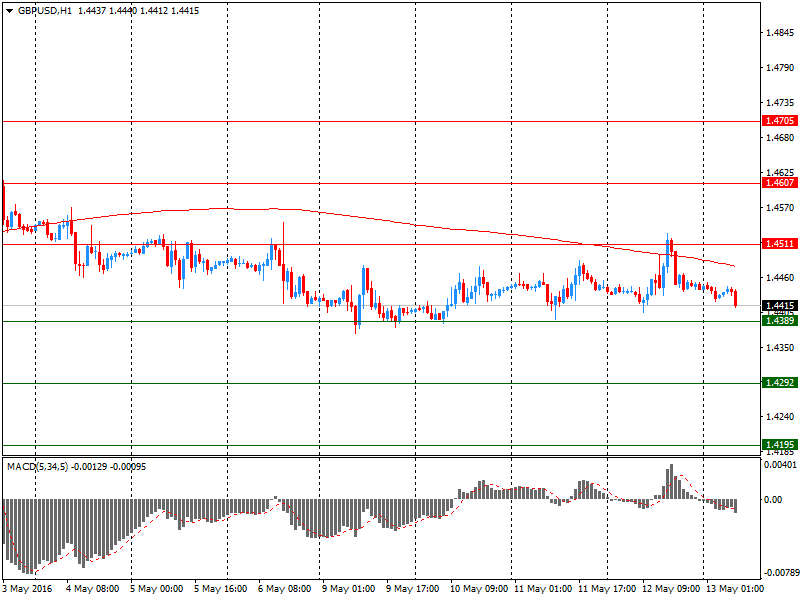Click the 10 May 09:00 time axis label
The image size is (800, 600).
coord(479,589)
